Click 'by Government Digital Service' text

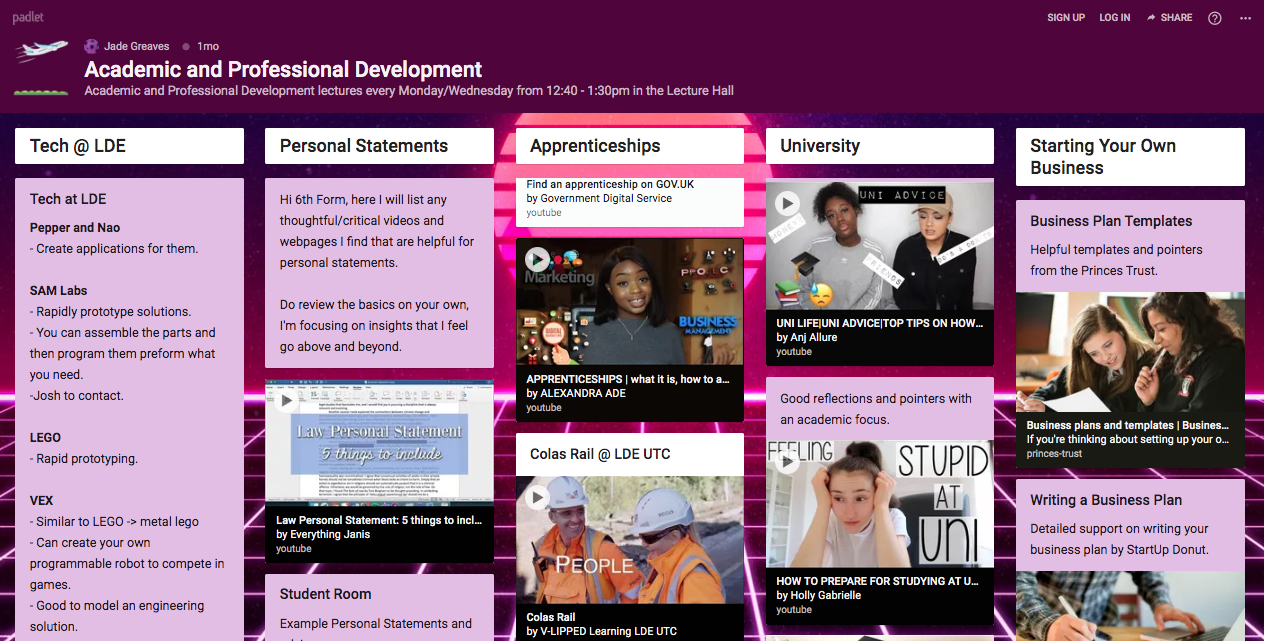[599, 198]
